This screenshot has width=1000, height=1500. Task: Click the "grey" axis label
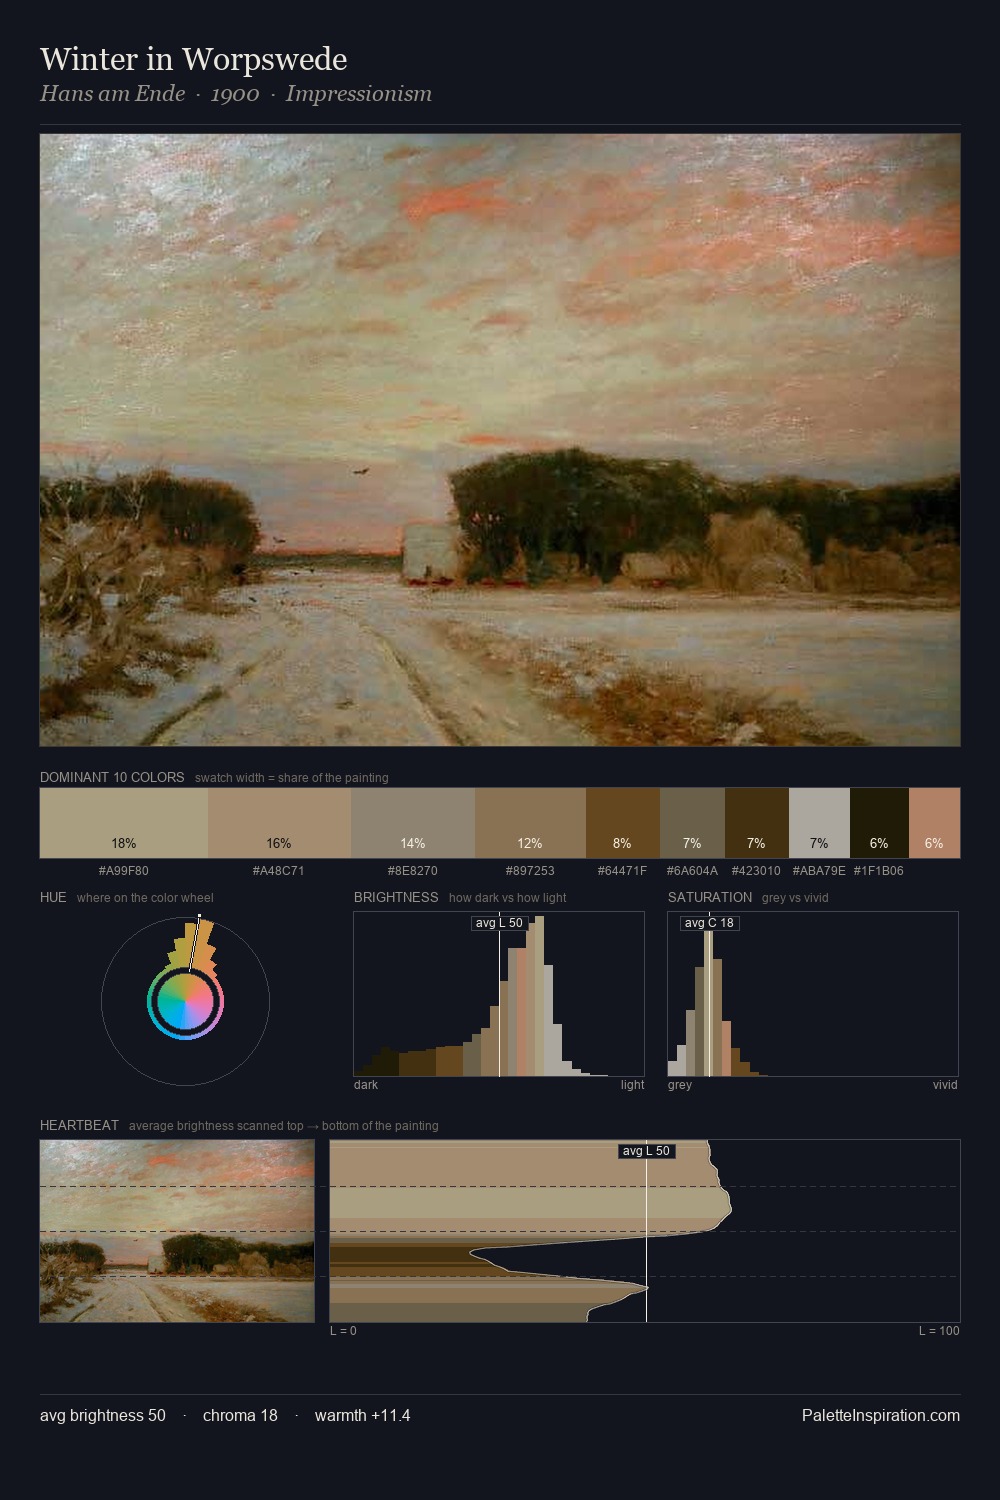point(680,1085)
